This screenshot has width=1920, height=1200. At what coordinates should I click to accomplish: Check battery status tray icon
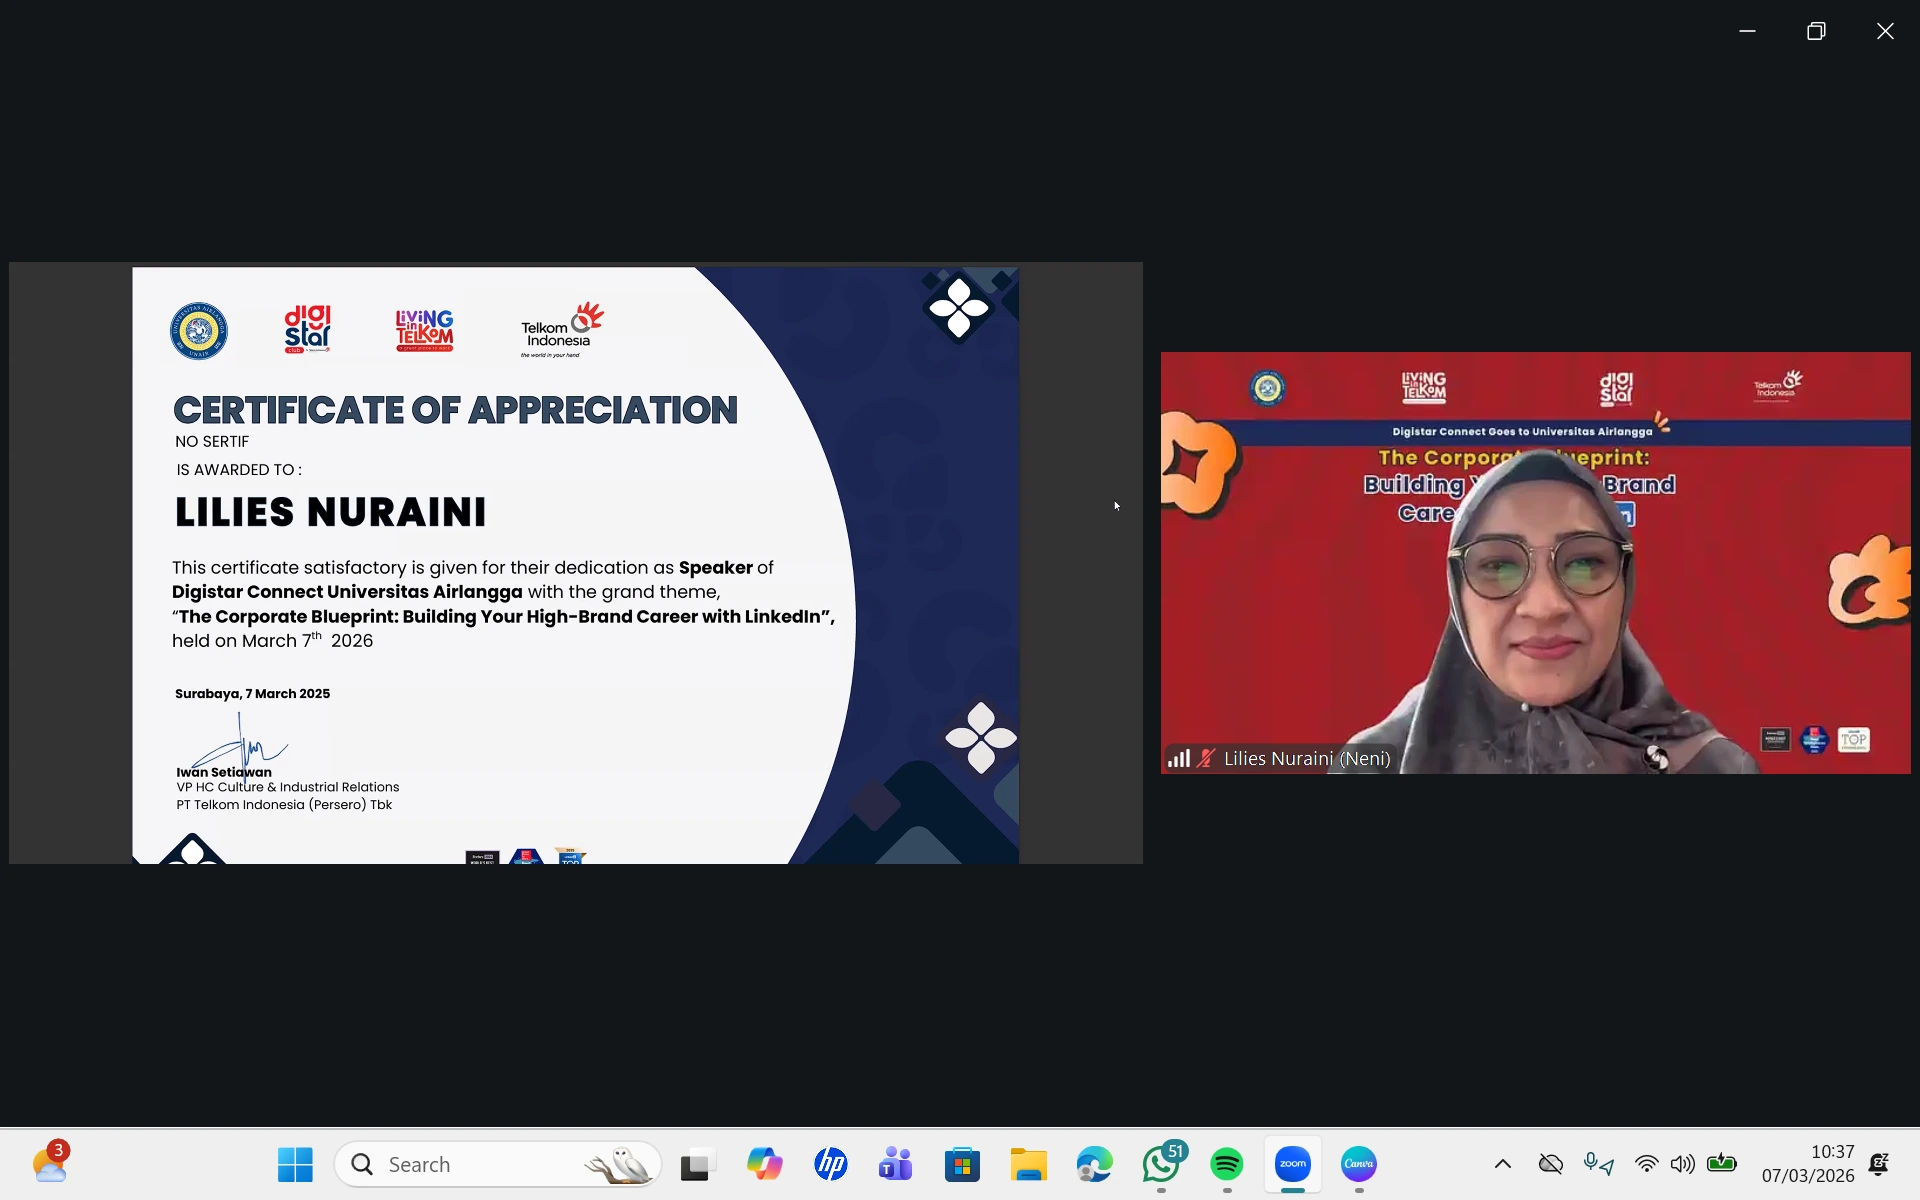pos(1722,1163)
